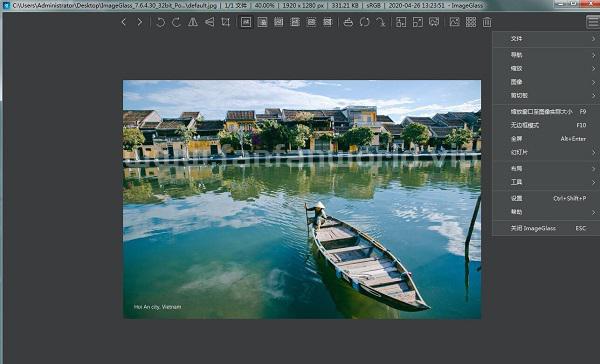Delete image with the trash icon
600x364 pixels.
click(x=487, y=22)
